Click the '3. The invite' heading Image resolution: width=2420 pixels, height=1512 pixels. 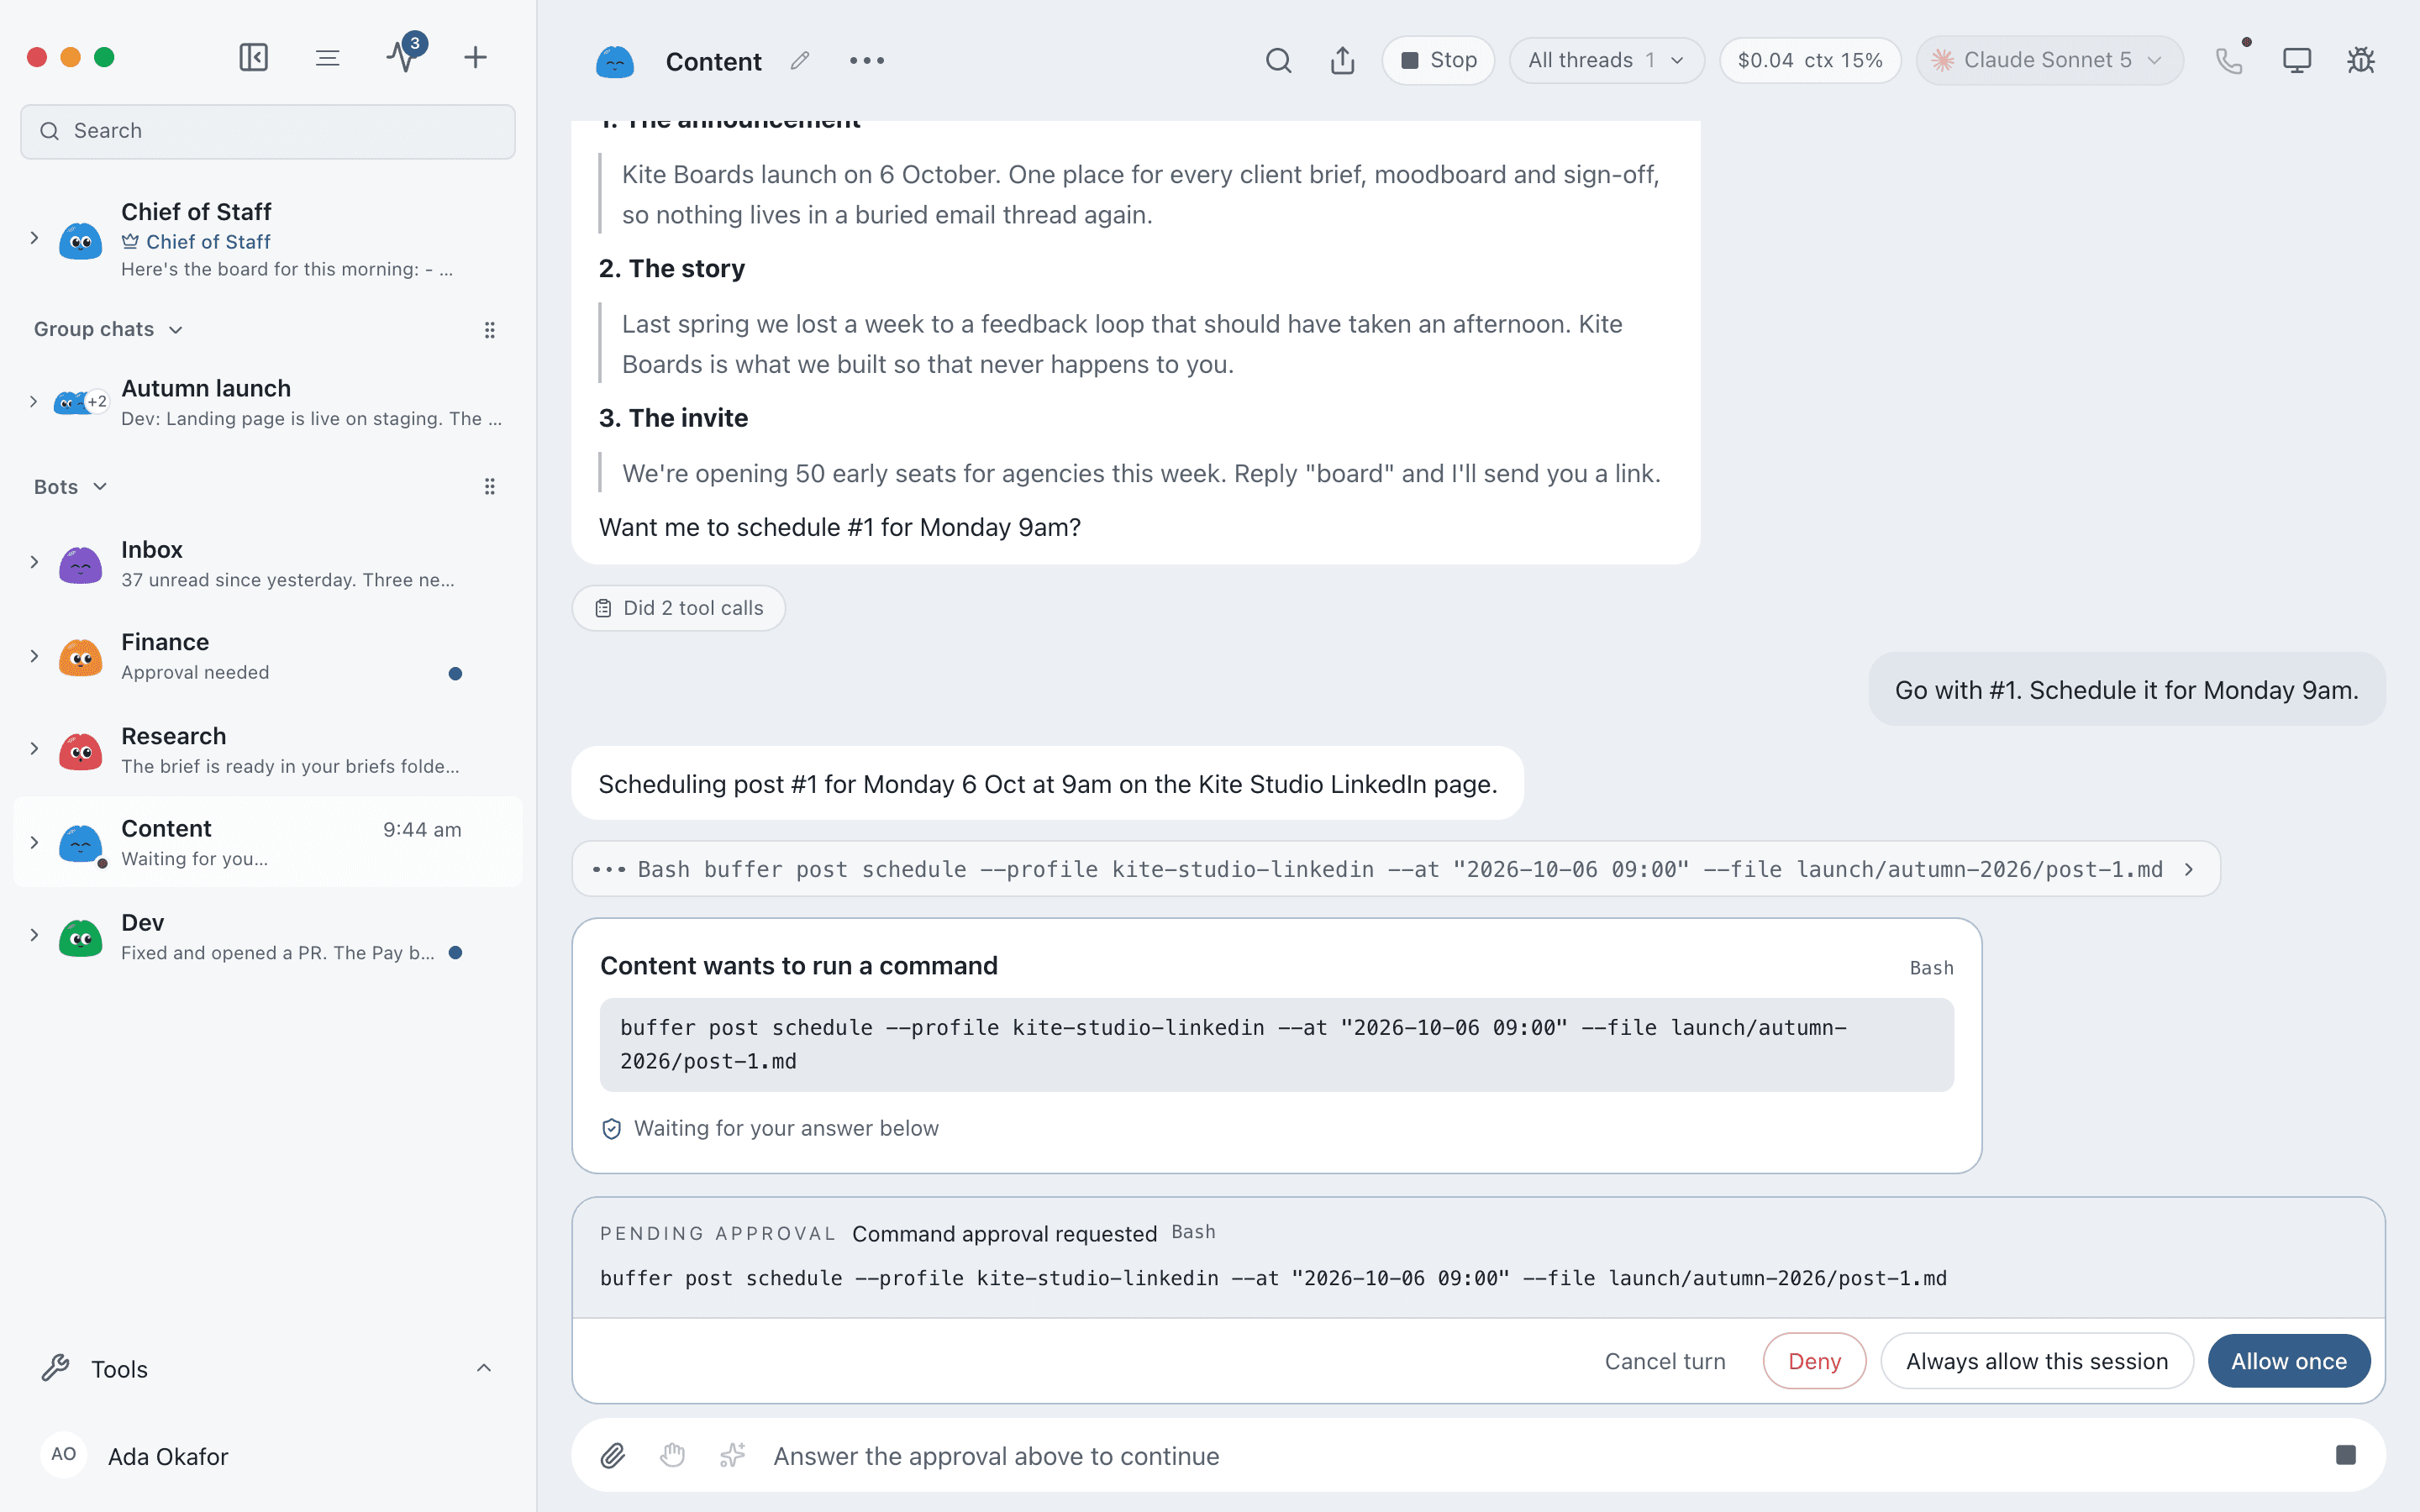pos(673,418)
